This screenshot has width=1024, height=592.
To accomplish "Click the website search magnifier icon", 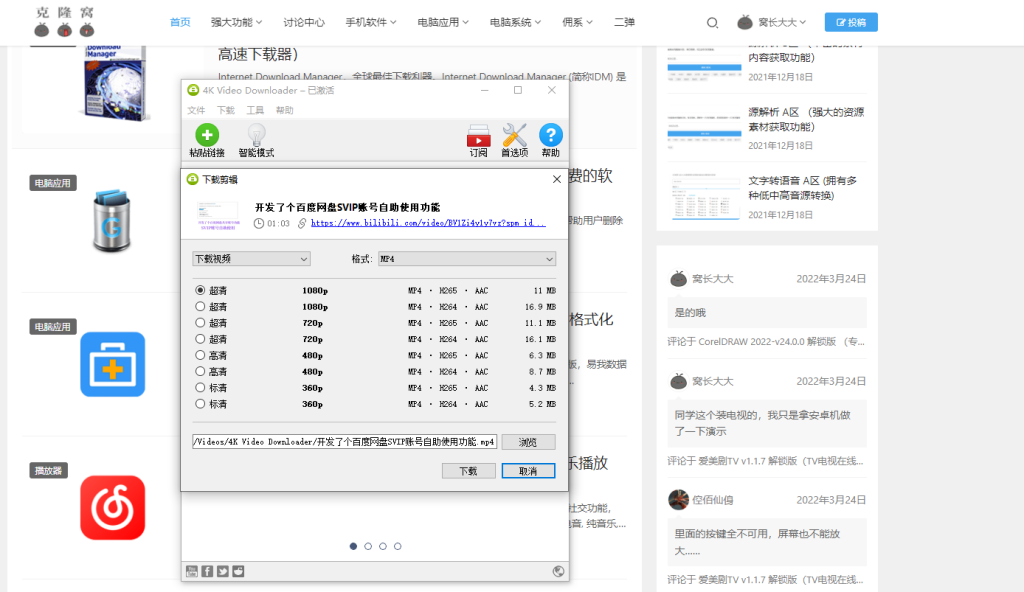I will (x=712, y=23).
